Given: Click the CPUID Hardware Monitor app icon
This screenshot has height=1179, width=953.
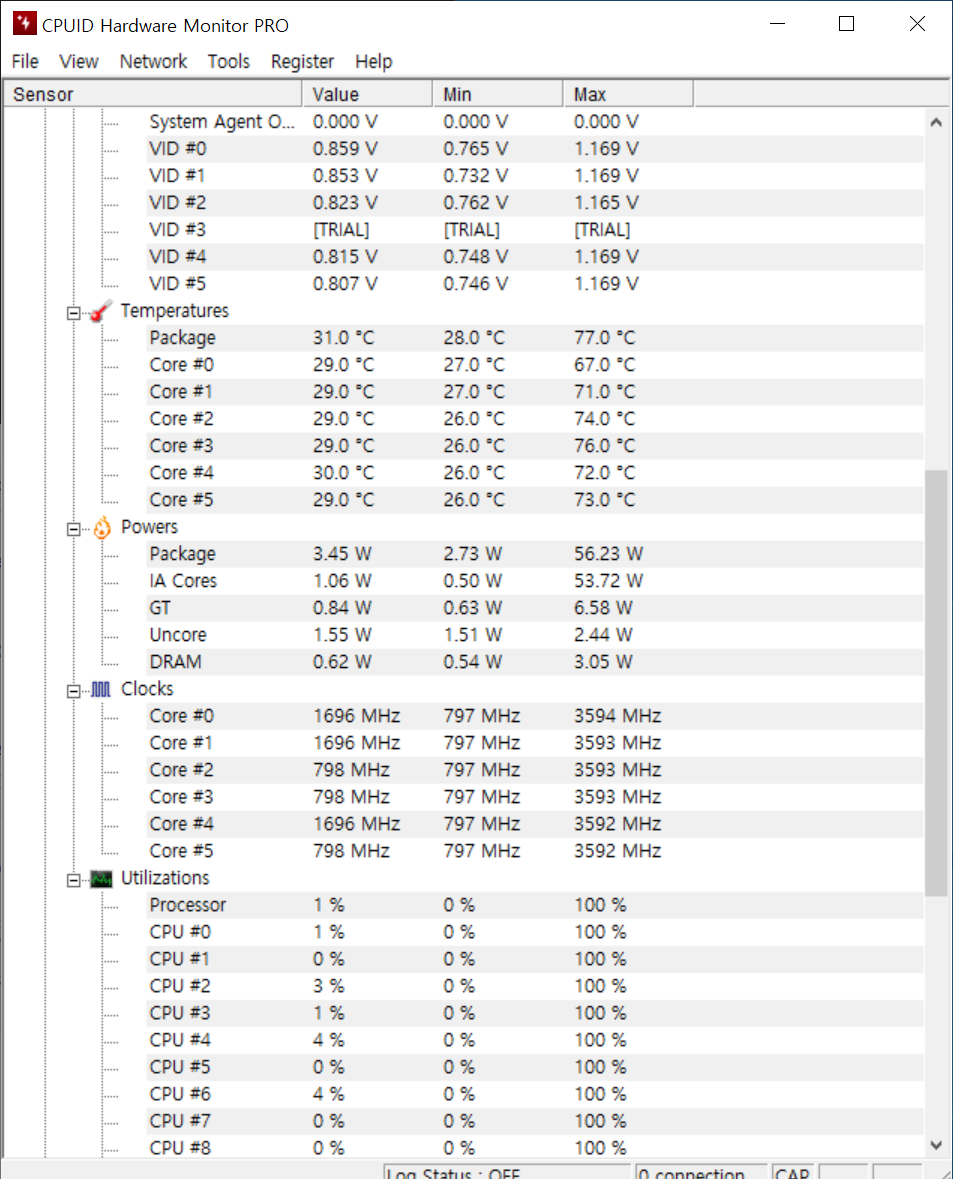Looking at the screenshot, I should coord(24,23).
